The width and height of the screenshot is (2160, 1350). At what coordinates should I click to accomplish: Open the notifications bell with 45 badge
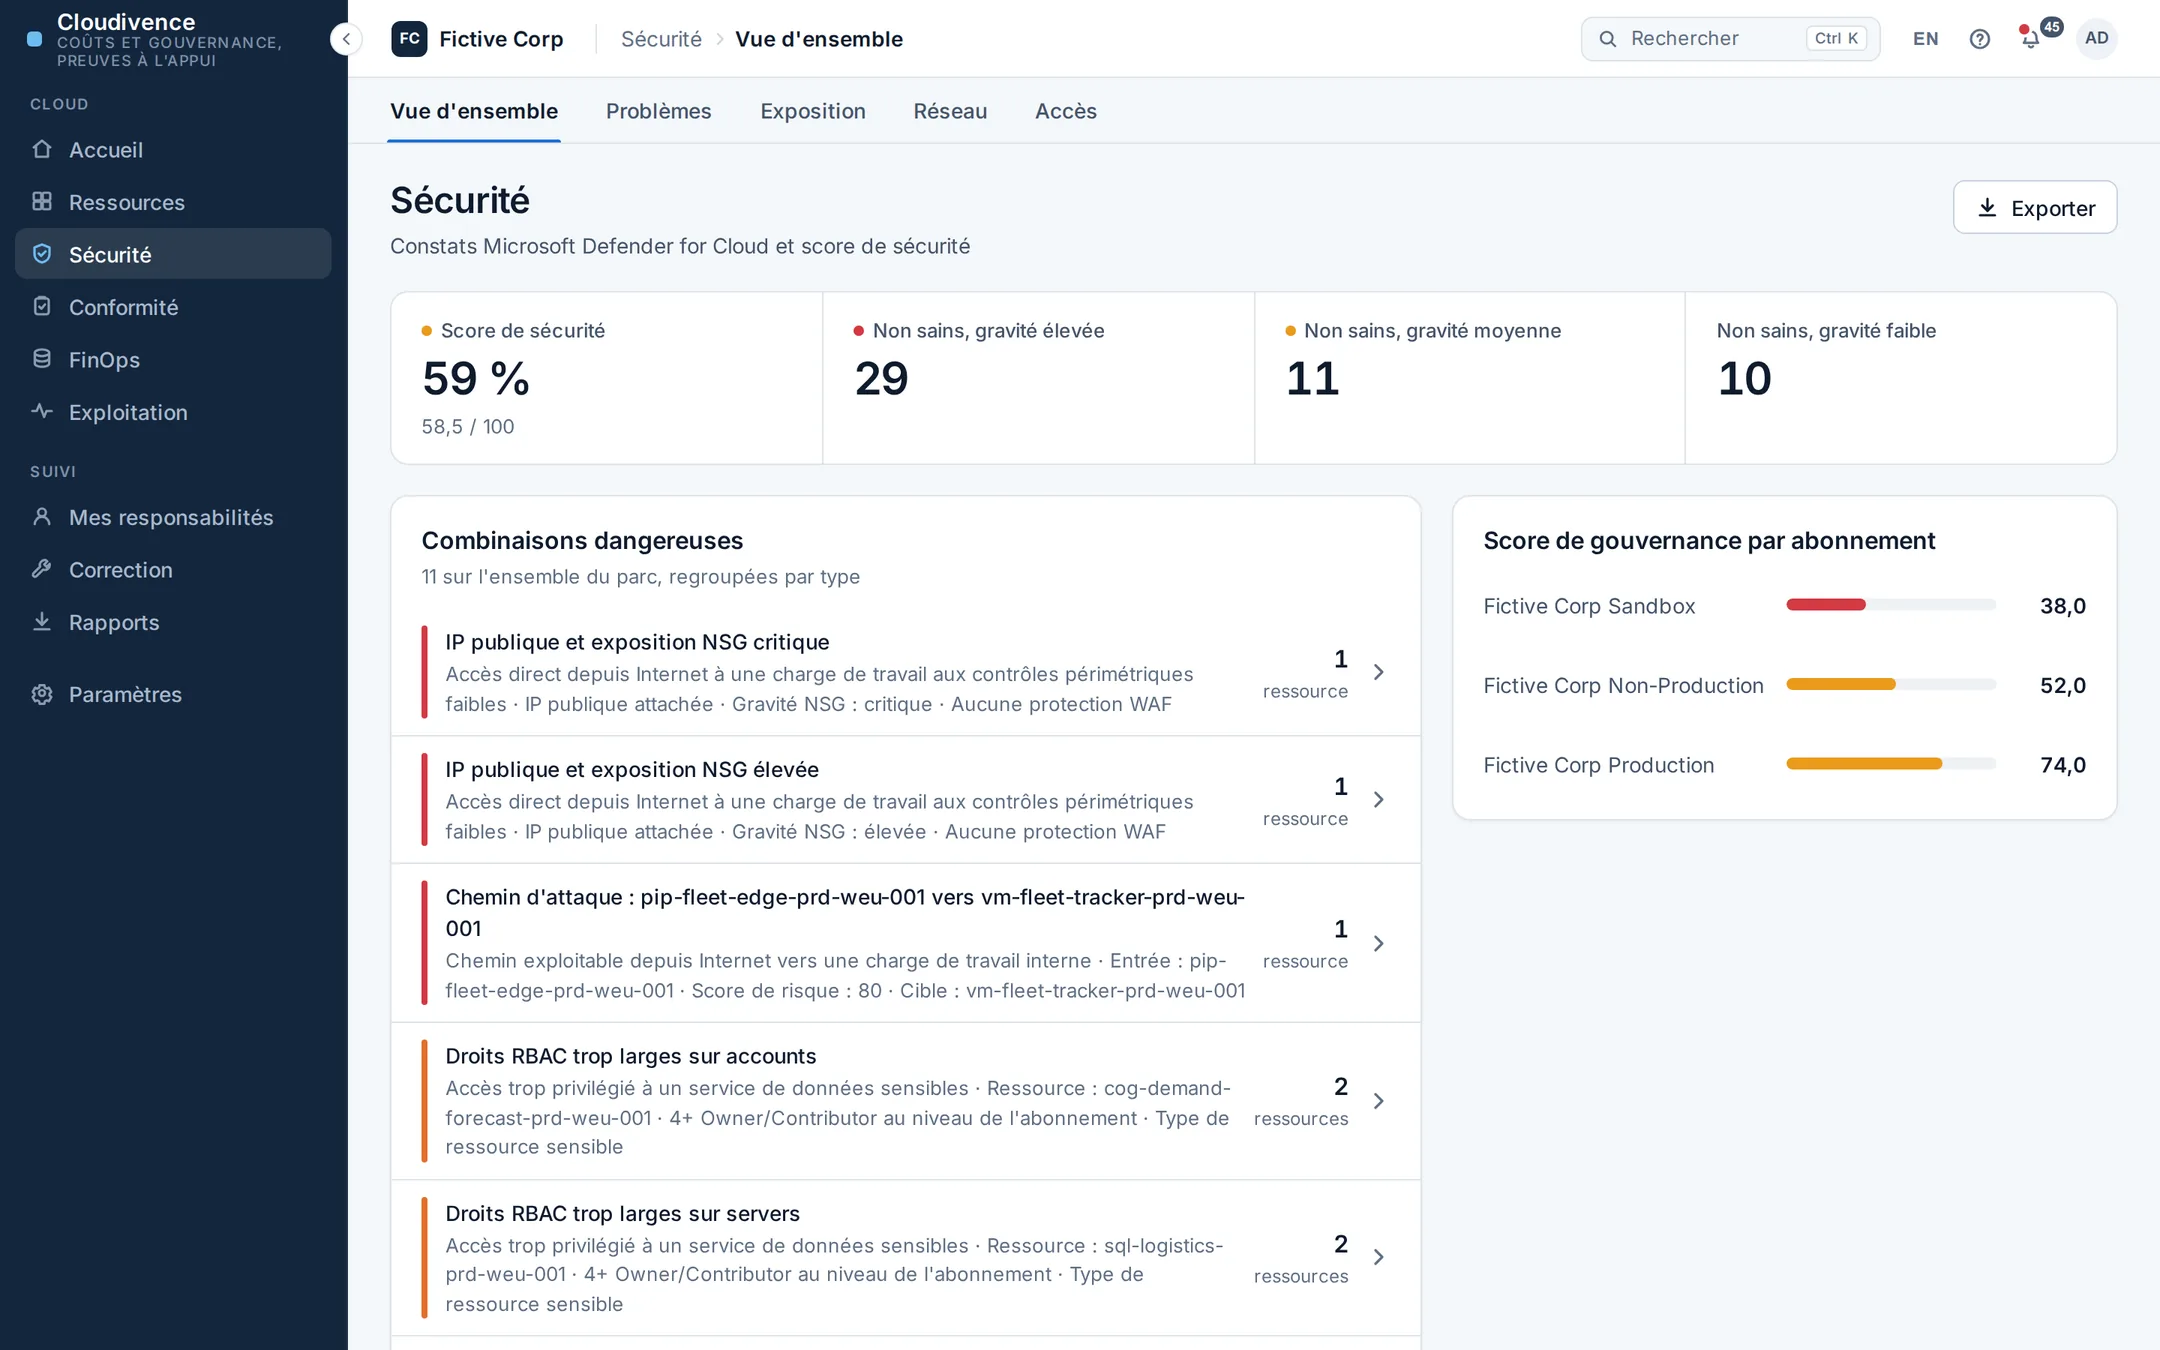click(x=2032, y=39)
